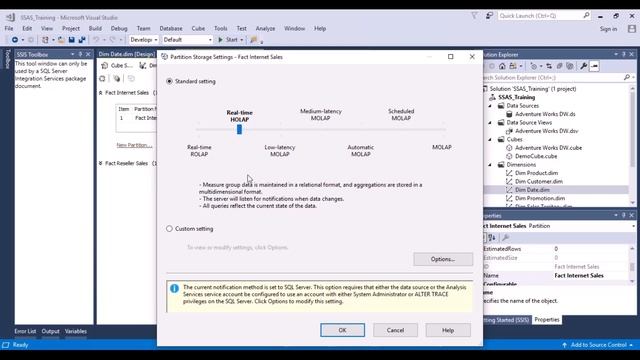Collapse Fact Internet Sales measure group
The height and width of the screenshot is (360, 640).
(100, 93)
